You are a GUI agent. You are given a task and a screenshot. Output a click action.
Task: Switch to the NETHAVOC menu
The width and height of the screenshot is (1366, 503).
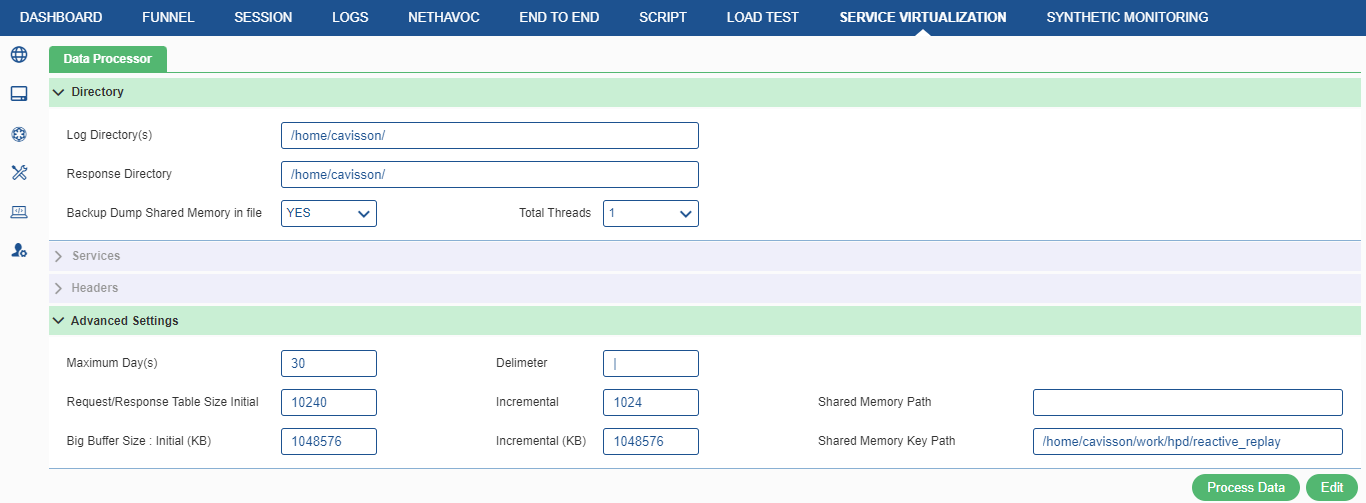443,17
